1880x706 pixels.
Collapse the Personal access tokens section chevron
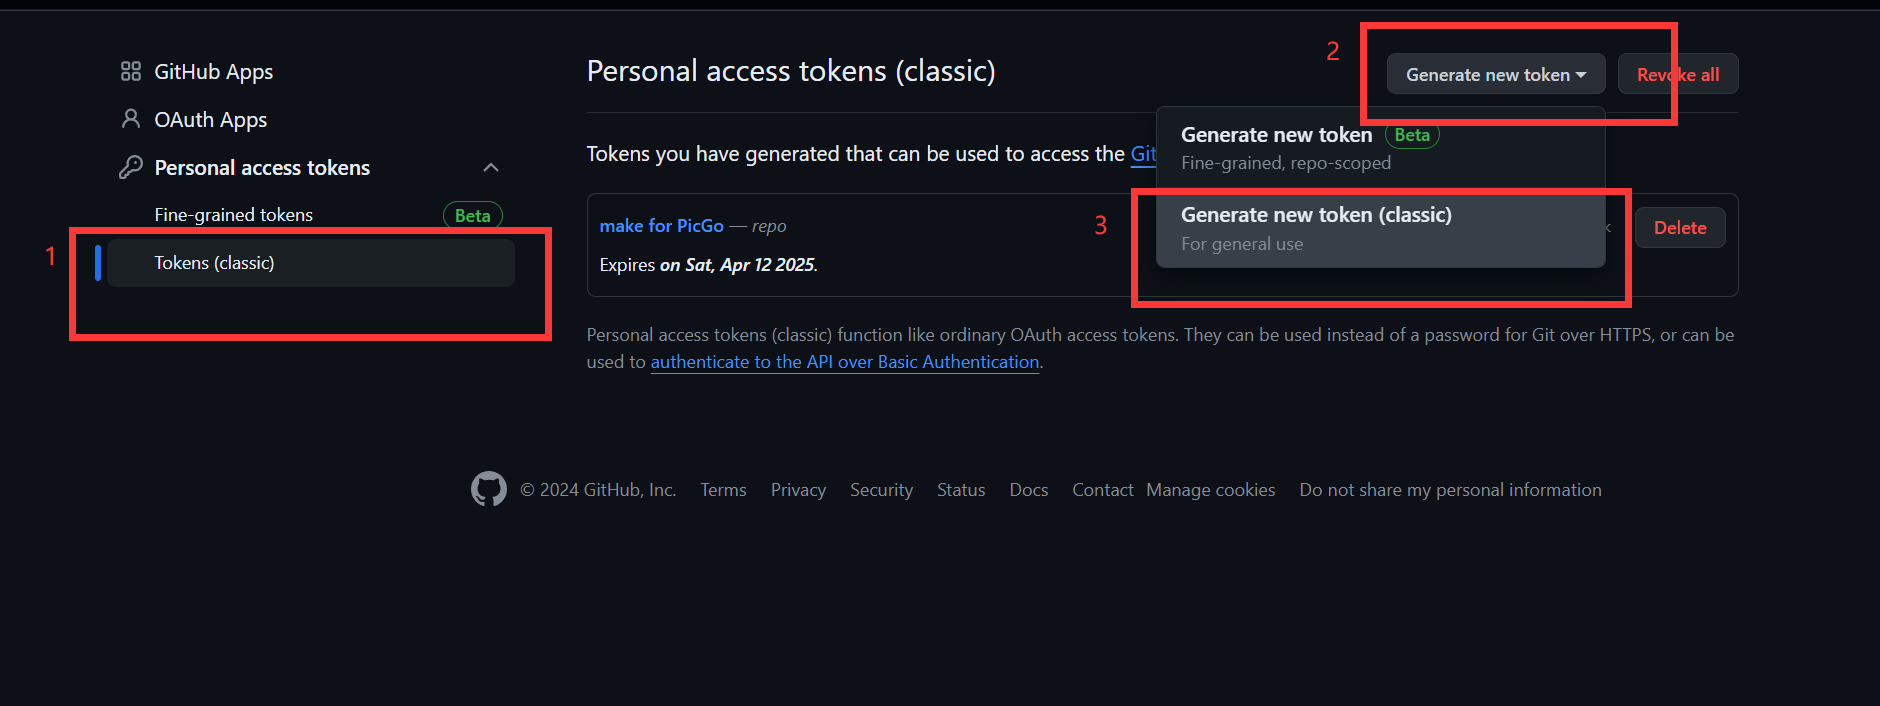(491, 167)
